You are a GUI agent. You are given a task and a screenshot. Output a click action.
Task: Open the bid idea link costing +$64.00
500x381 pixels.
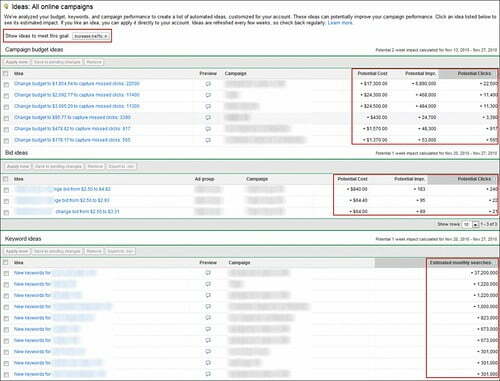[x=68, y=211]
